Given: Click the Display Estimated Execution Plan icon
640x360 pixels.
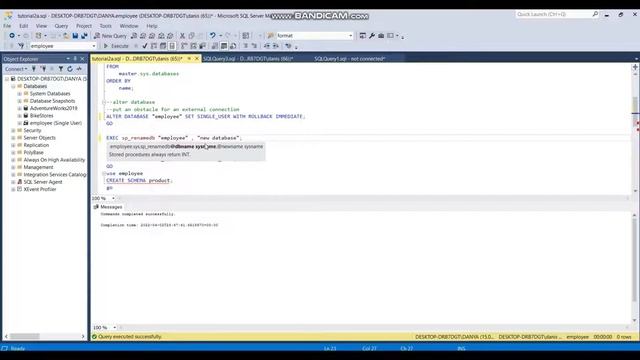Looking at the screenshot, I should pyautogui.click(x=154, y=46).
